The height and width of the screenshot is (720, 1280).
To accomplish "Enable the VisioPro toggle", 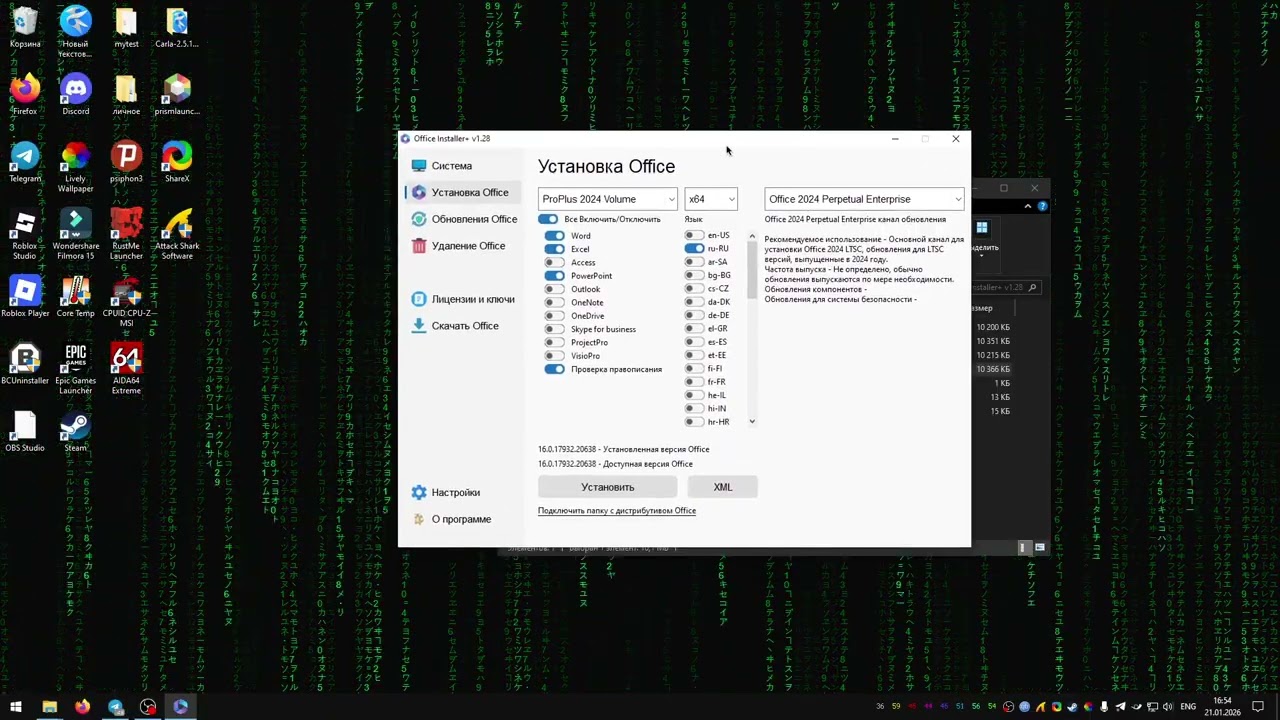I will 555,356.
